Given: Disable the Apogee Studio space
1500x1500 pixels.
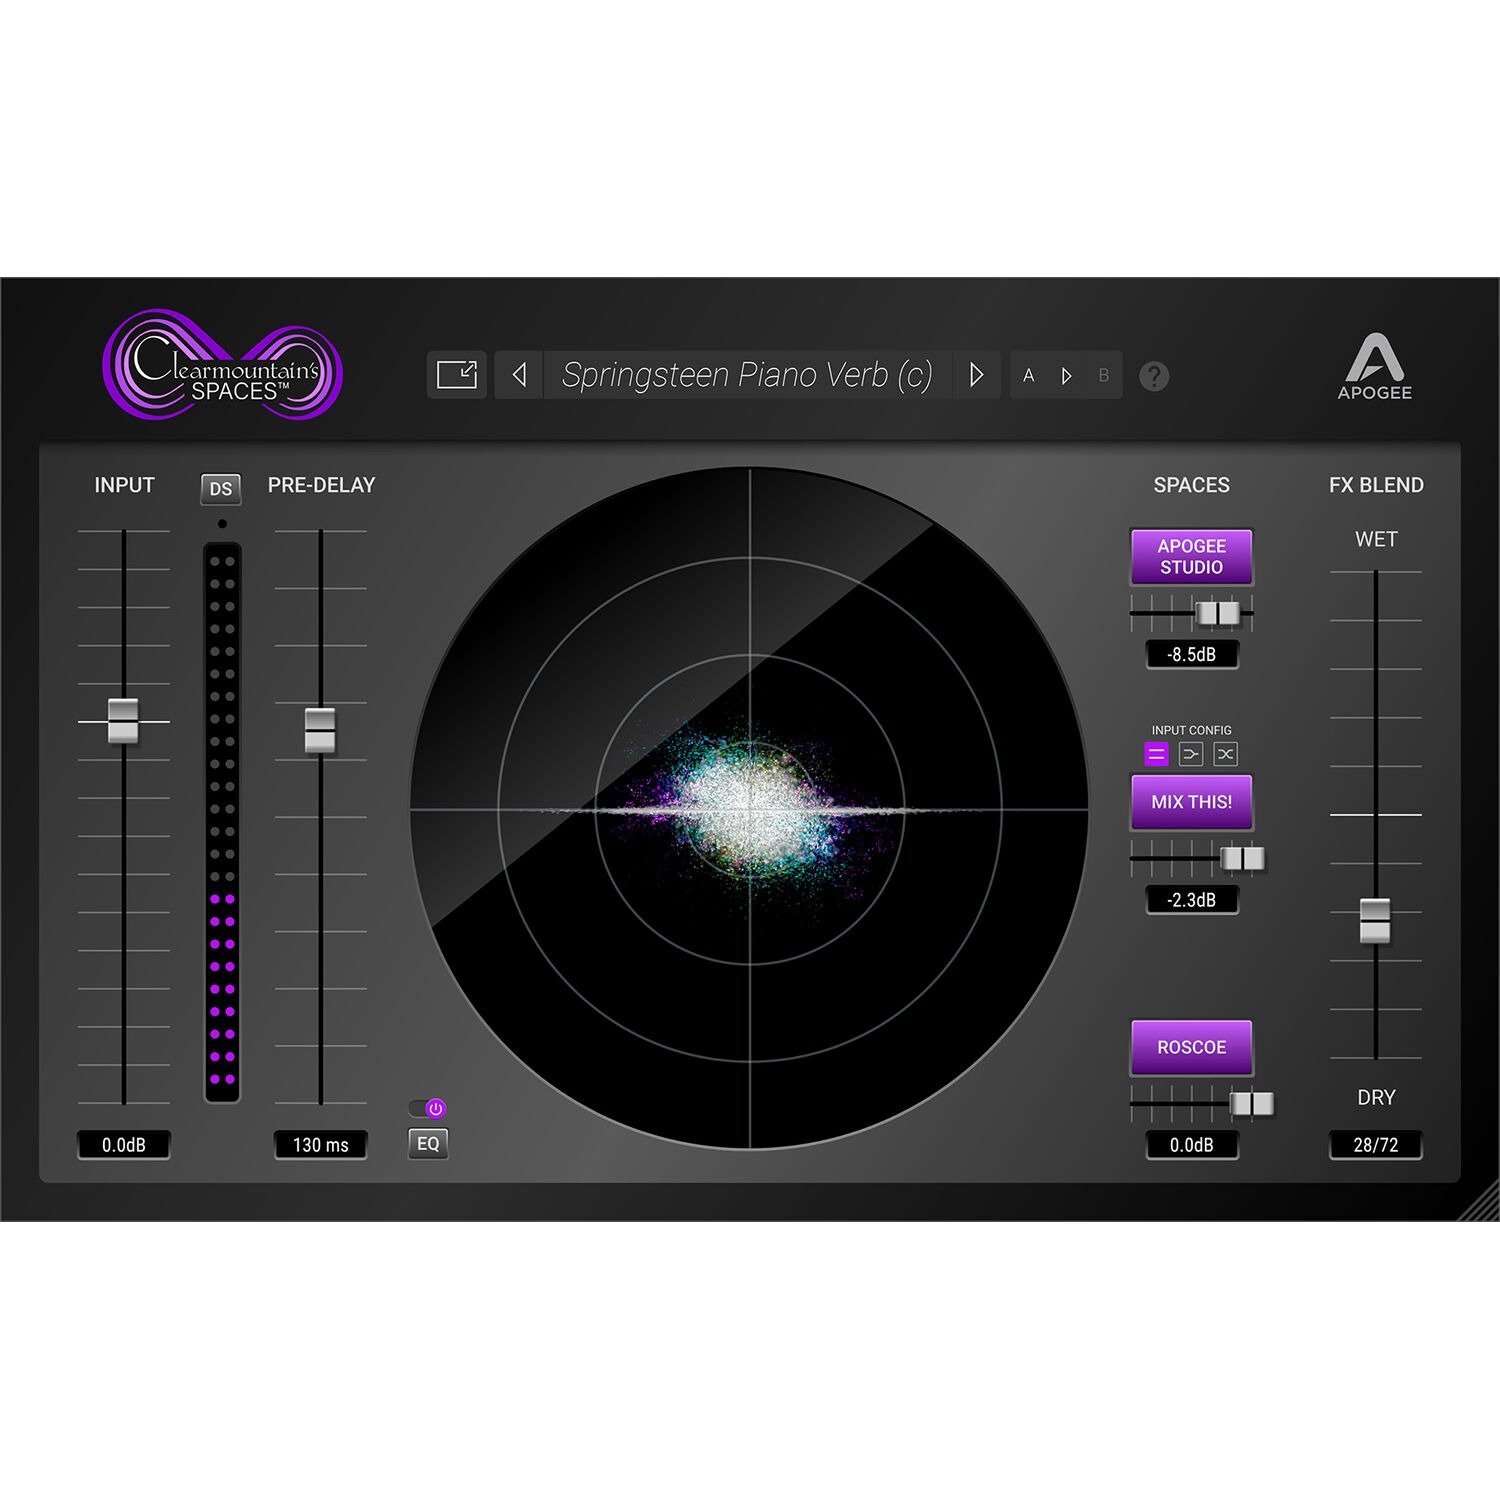Looking at the screenshot, I should click(x=1191, y=557).
